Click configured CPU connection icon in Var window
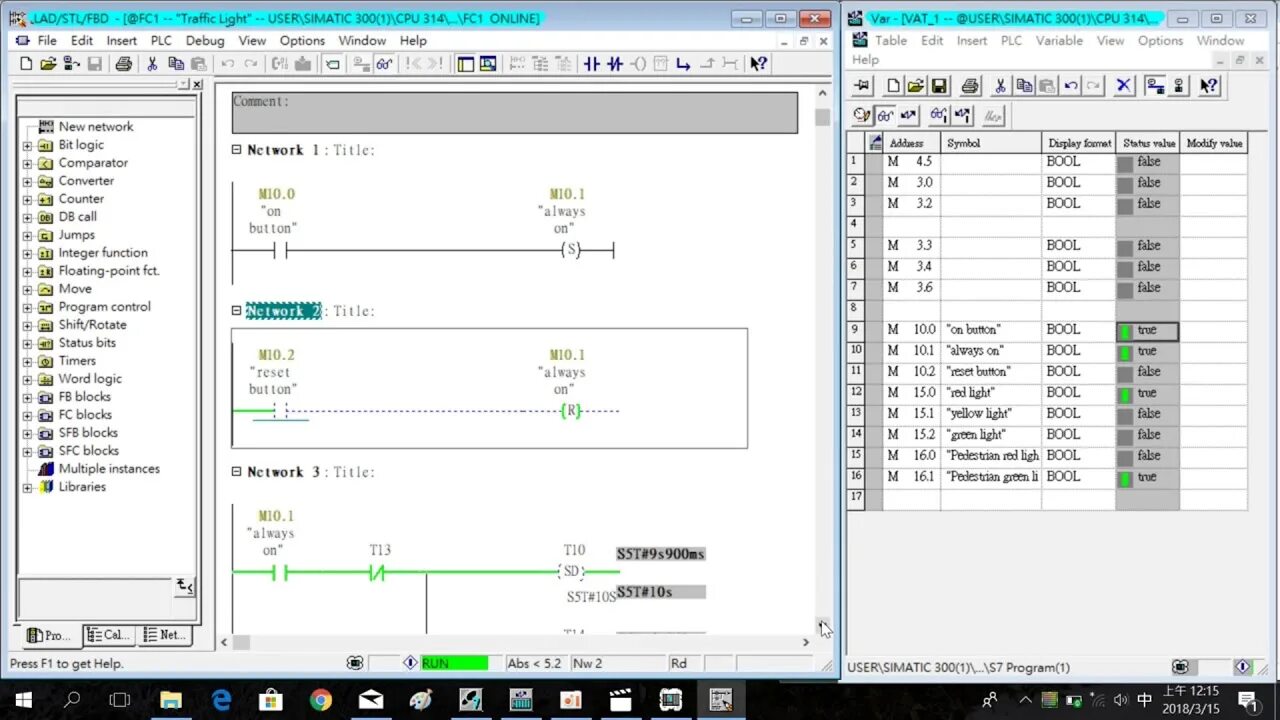This screenshot has width=1280, height=720. 1155,86
